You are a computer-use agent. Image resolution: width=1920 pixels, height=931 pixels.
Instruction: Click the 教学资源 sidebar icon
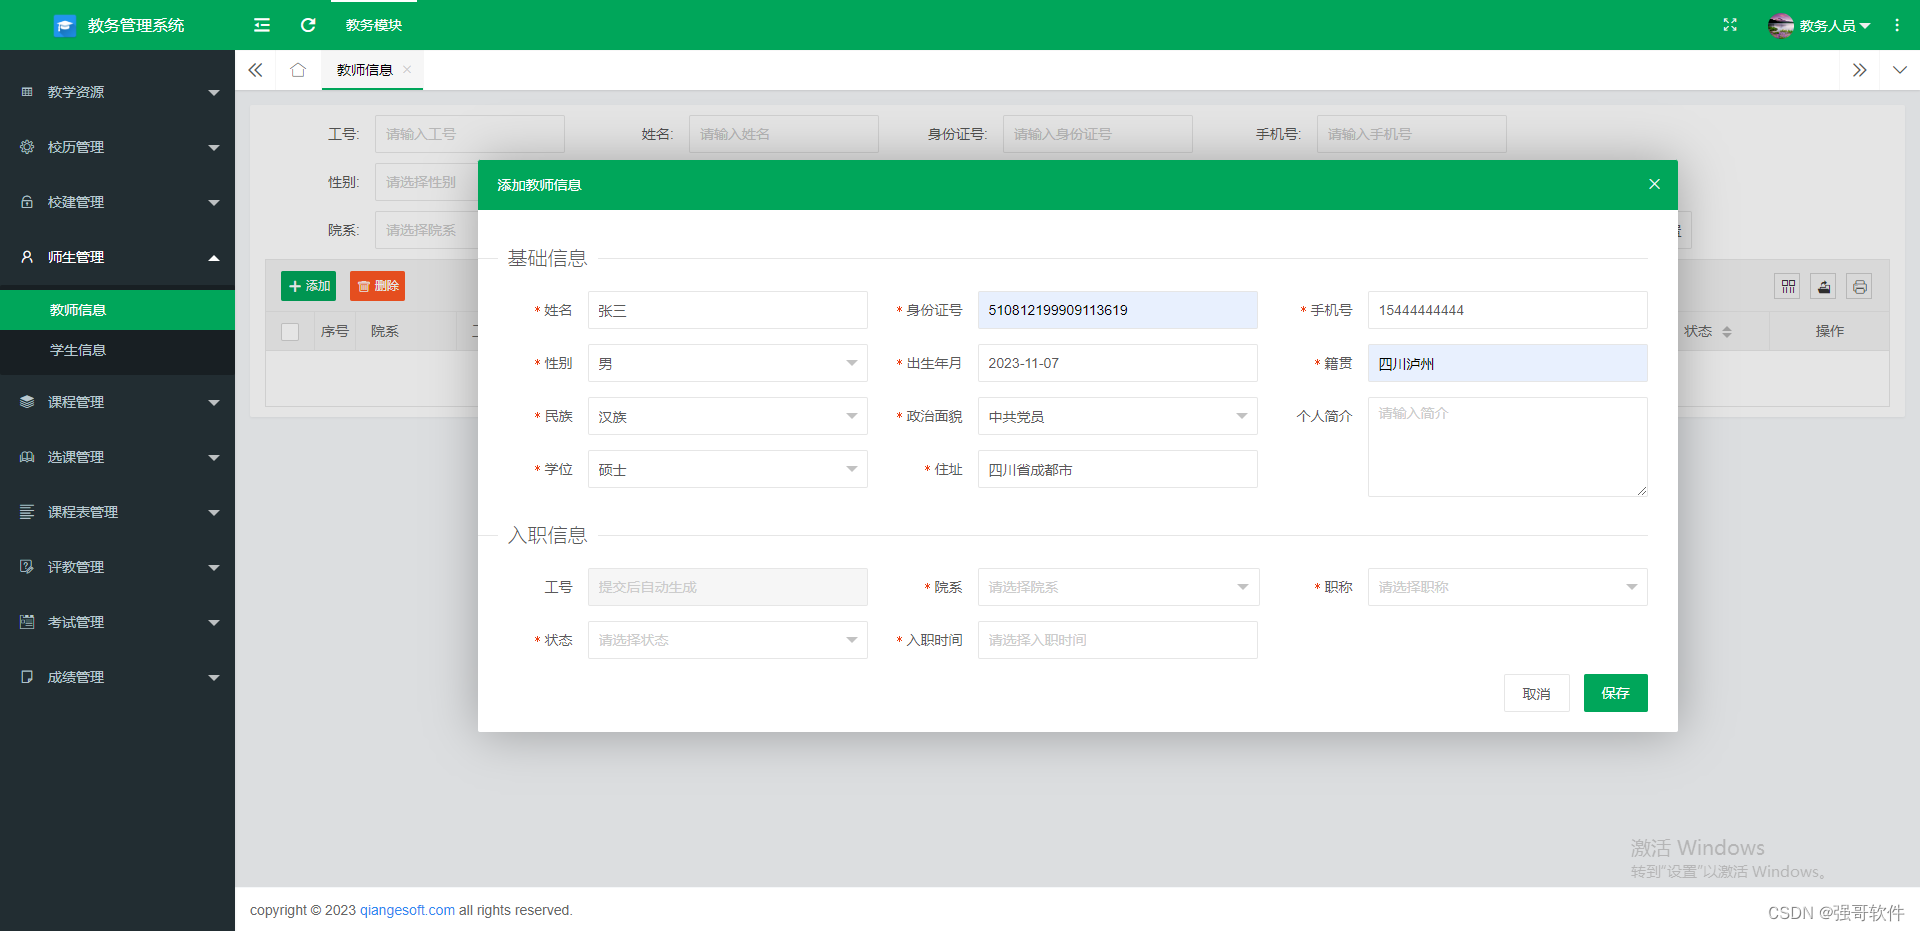pos(27,92)
